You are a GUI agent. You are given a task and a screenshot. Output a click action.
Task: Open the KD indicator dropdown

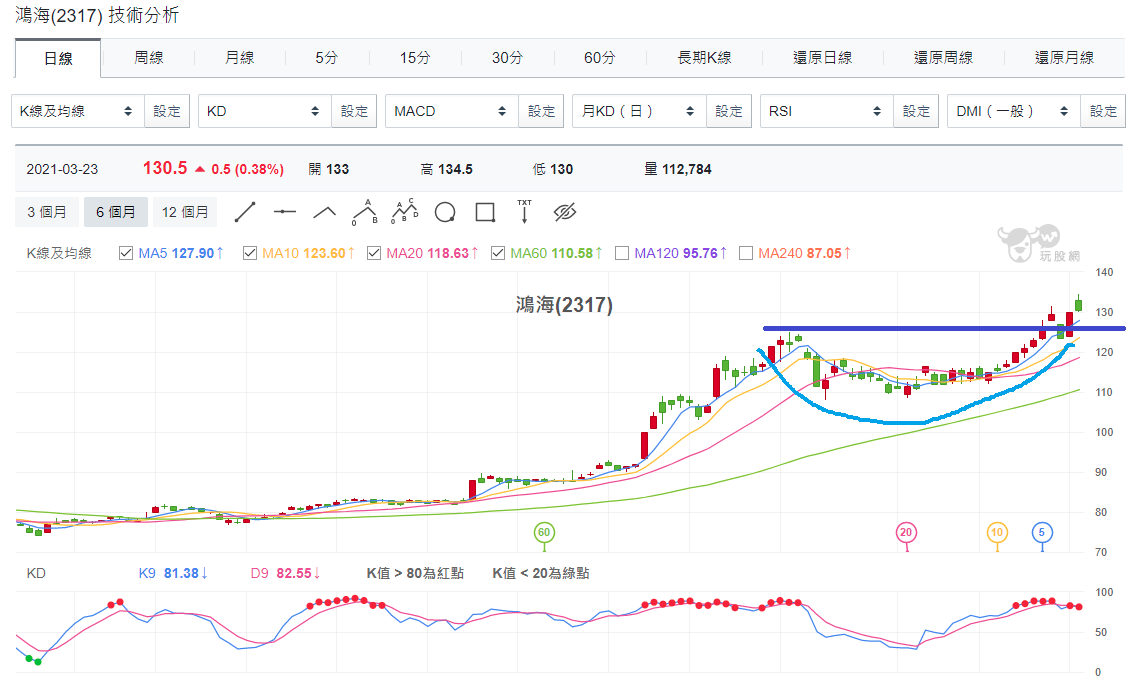pyautogui.click(x=265, y=111)
